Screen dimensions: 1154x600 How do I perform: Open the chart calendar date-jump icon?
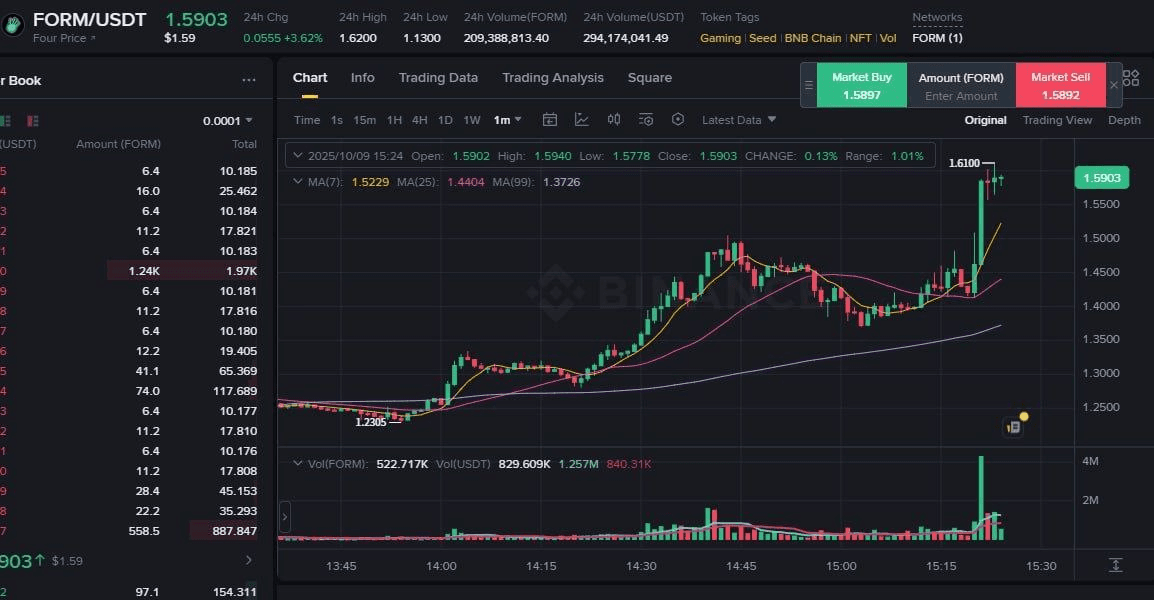coord(550,120)
